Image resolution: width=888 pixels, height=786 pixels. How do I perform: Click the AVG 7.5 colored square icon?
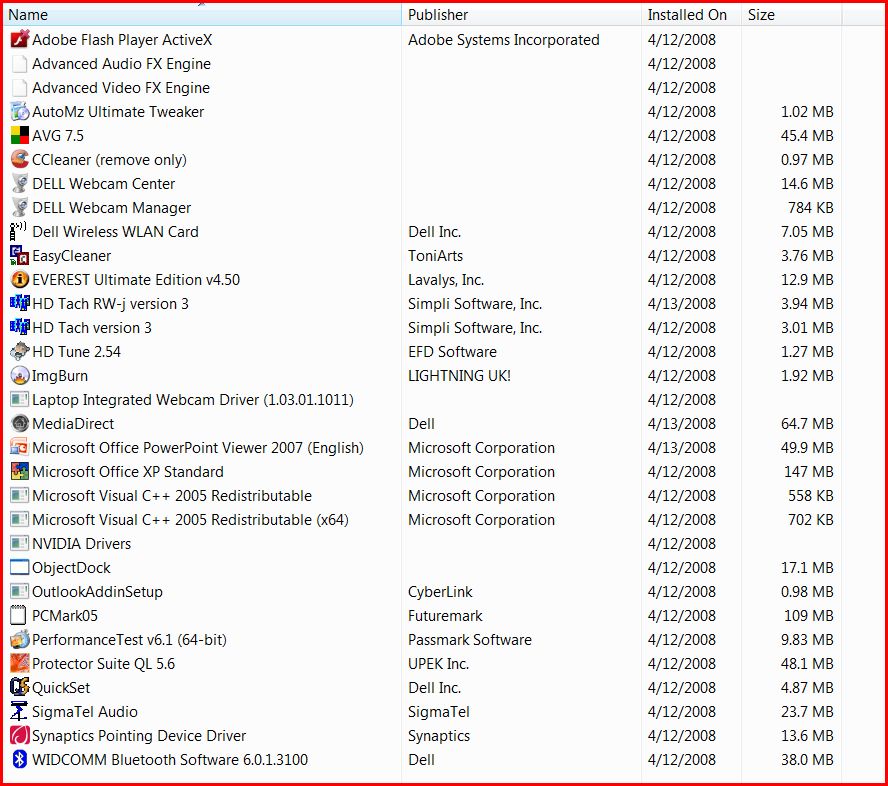point(19,135)
